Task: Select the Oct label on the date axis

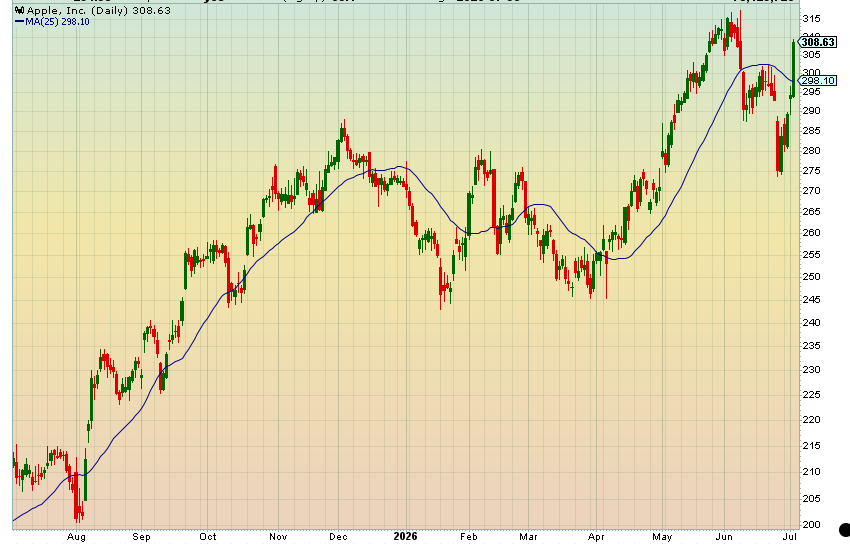Action: tap(208, 537)
